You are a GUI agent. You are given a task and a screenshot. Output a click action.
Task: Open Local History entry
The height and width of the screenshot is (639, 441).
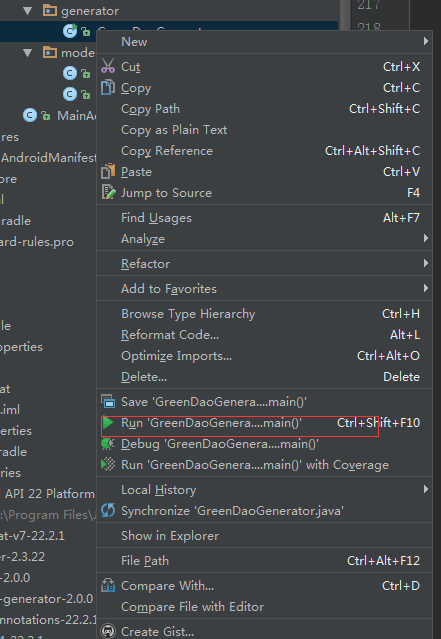265,490
